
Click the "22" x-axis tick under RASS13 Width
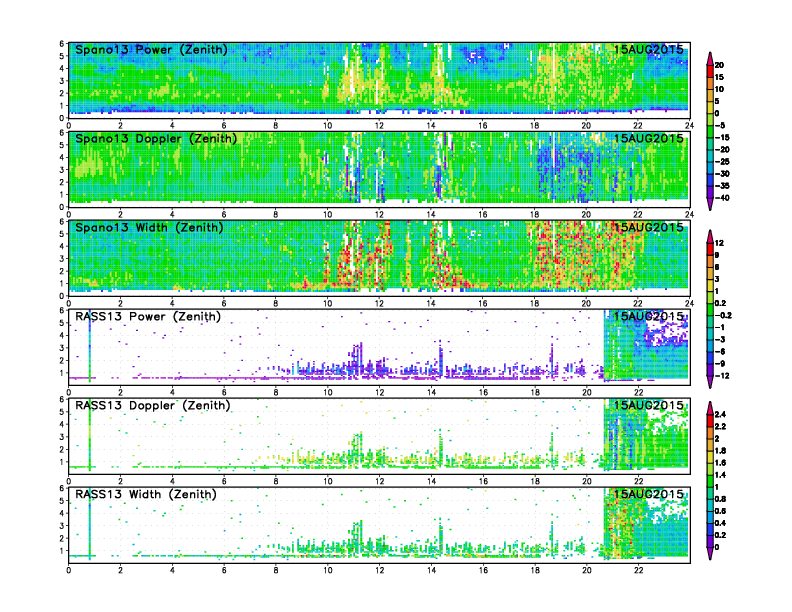pos(638,570)
